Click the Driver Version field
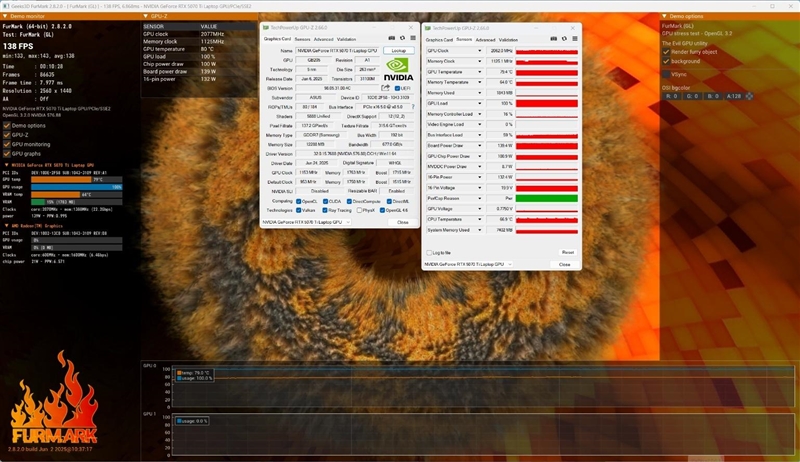 click(354, 153)
